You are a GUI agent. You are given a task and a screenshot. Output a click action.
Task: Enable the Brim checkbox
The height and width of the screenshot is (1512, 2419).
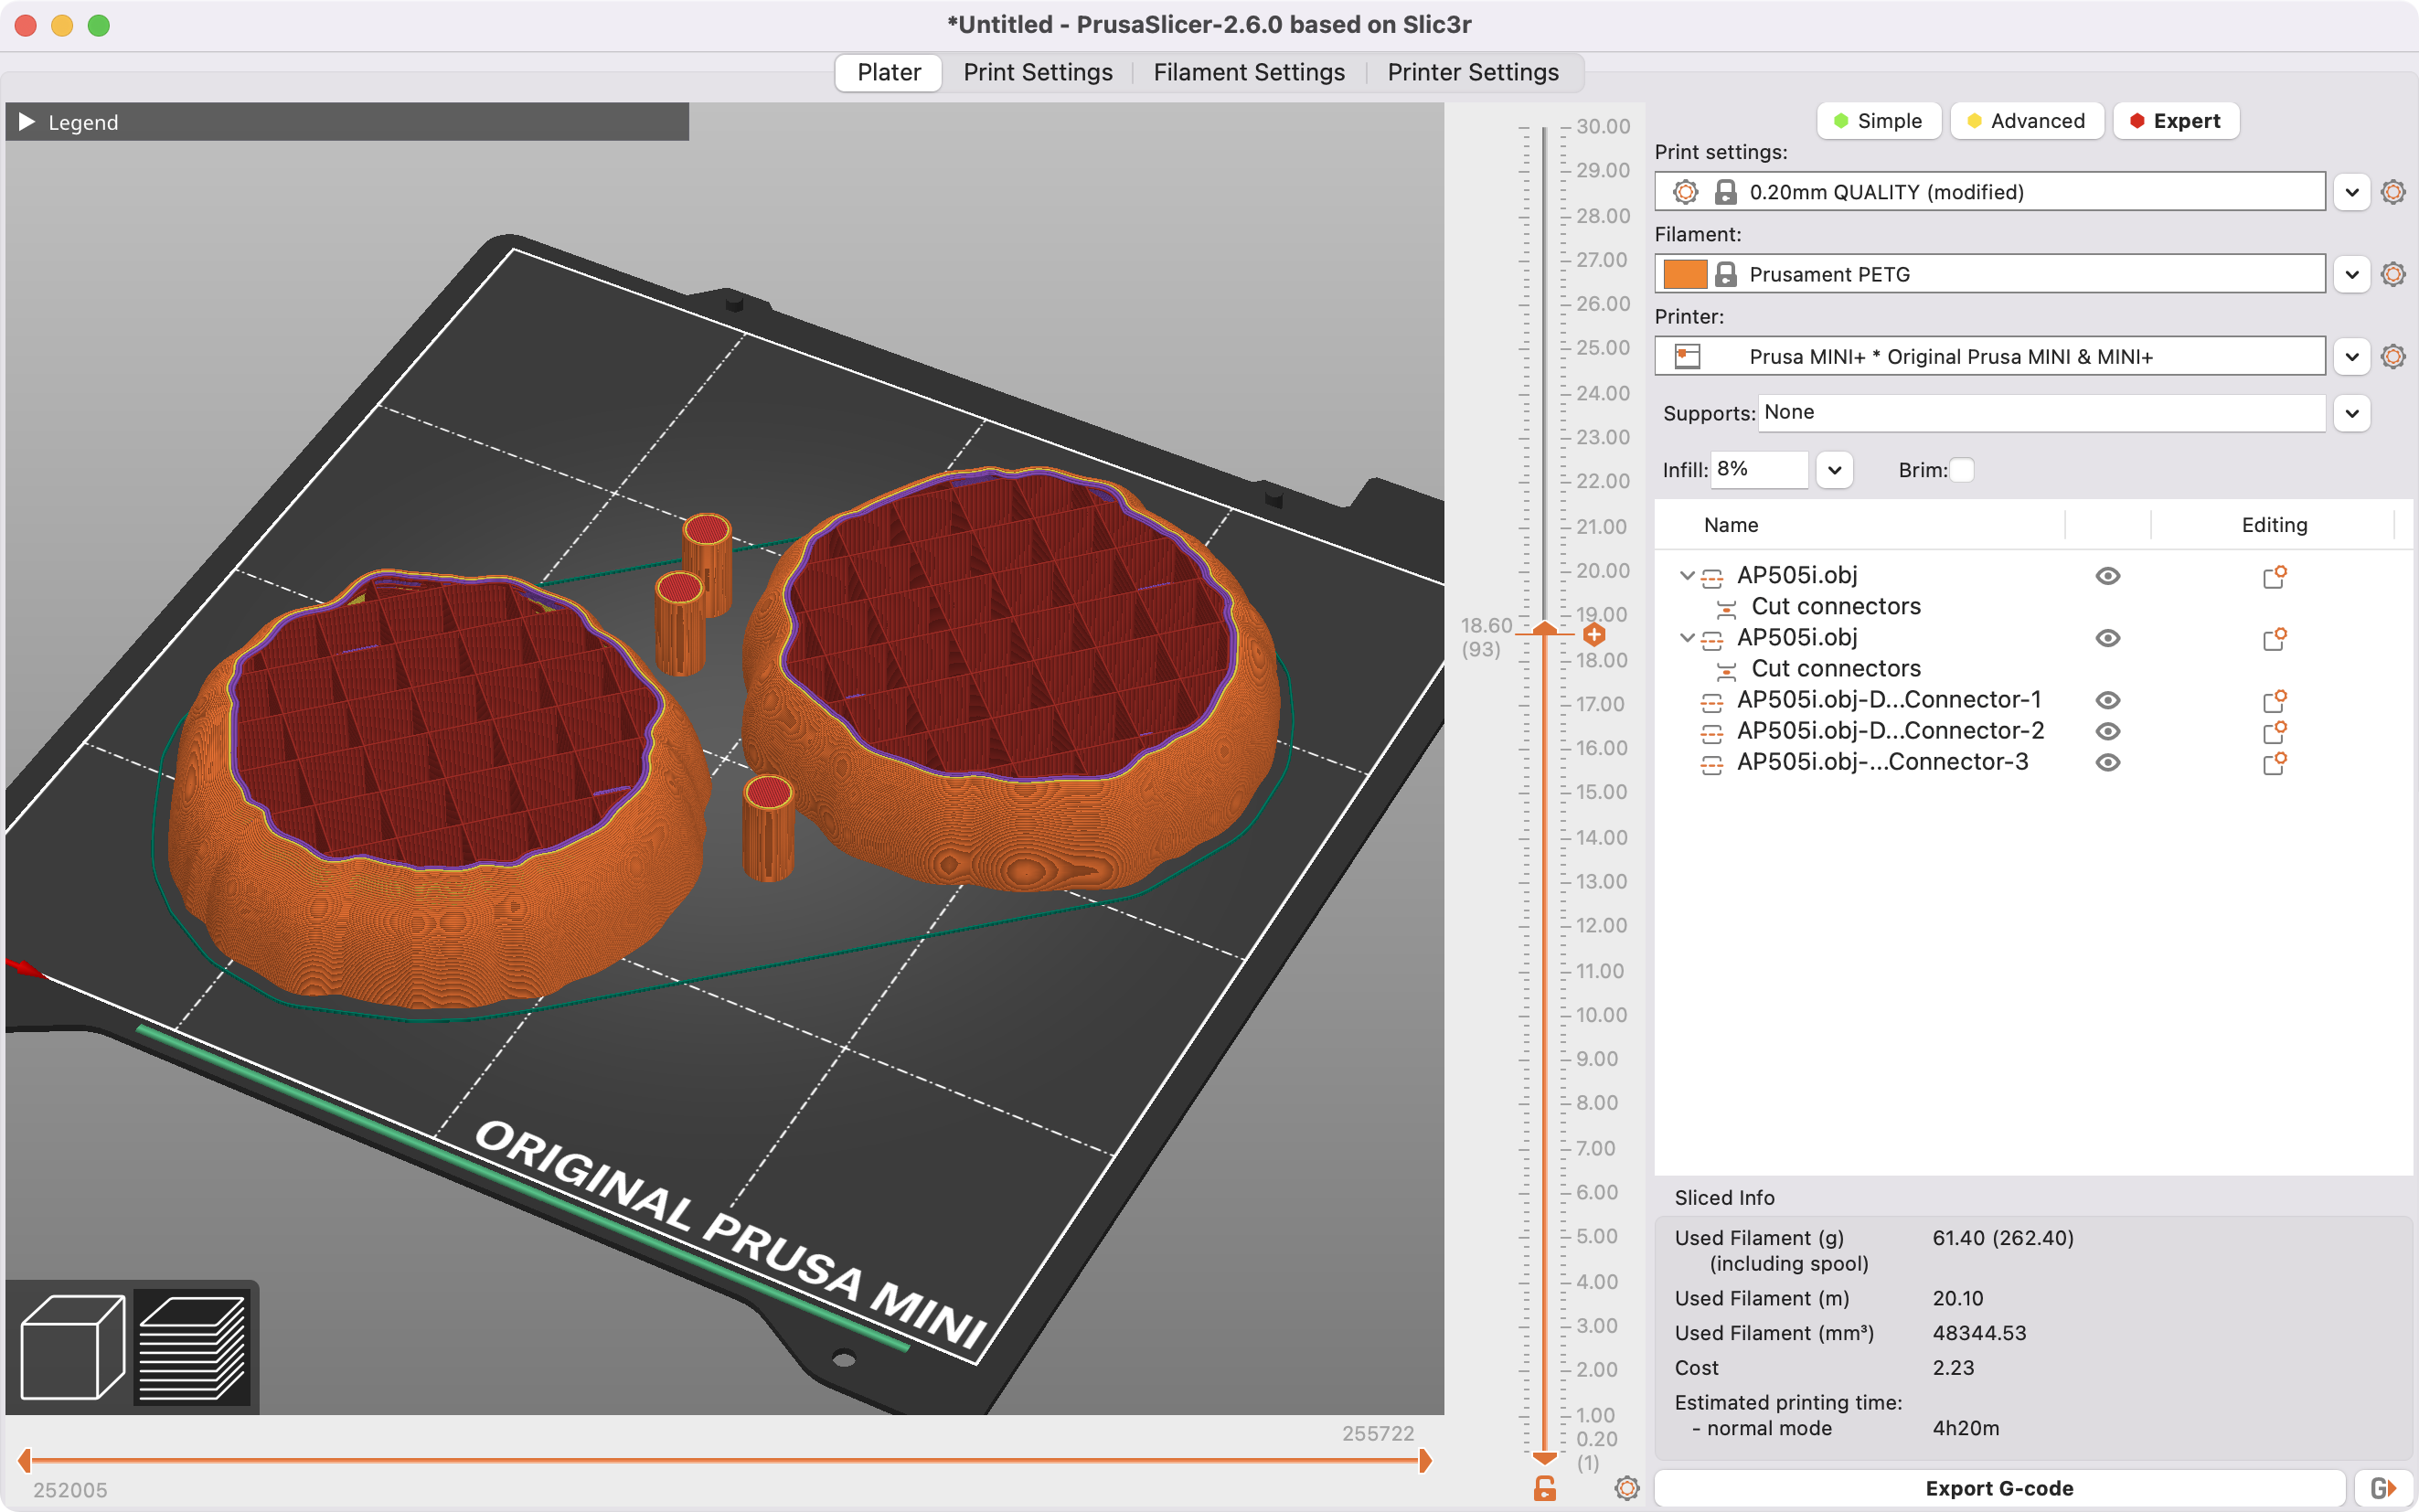(1963, 469)
